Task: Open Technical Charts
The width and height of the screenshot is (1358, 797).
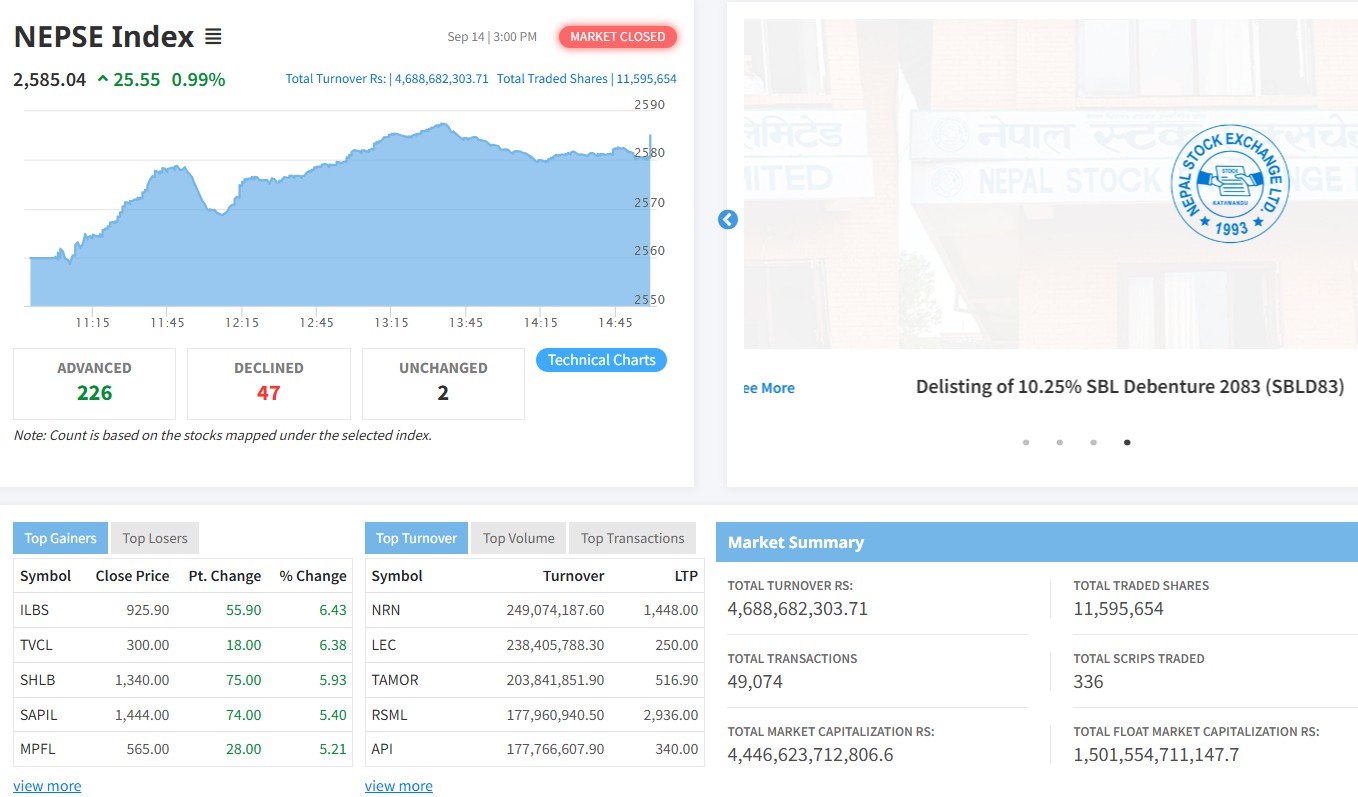Action: click(x=601, y=360)
